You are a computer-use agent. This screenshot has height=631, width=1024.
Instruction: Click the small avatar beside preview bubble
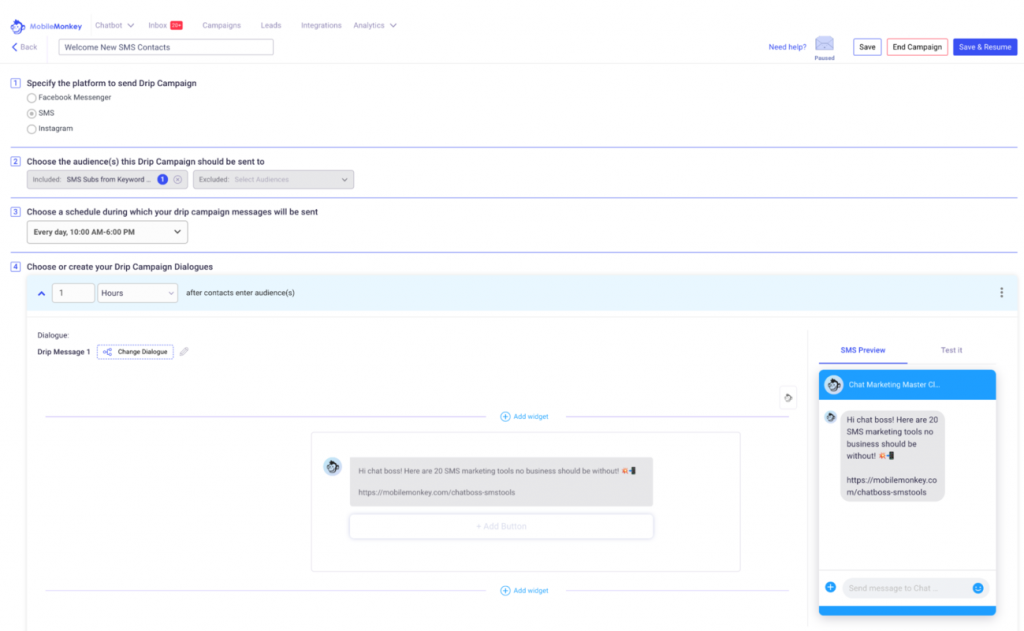click(831, 417)
